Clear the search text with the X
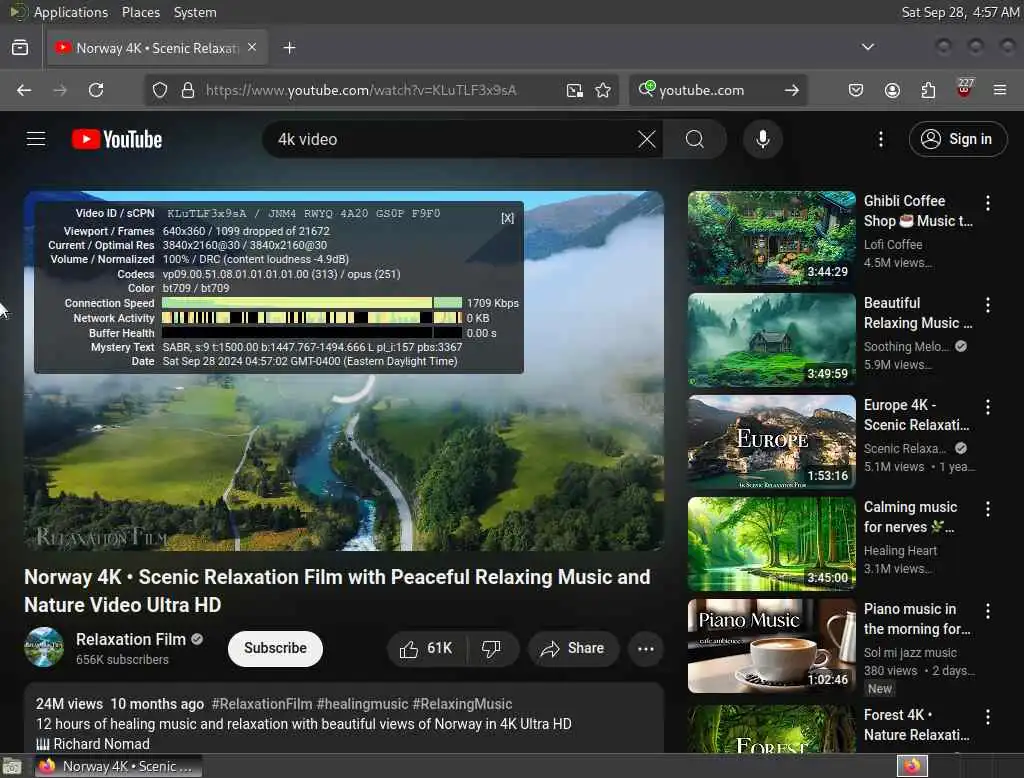This screenshot has width=1024, height=778. pos(647,139)
